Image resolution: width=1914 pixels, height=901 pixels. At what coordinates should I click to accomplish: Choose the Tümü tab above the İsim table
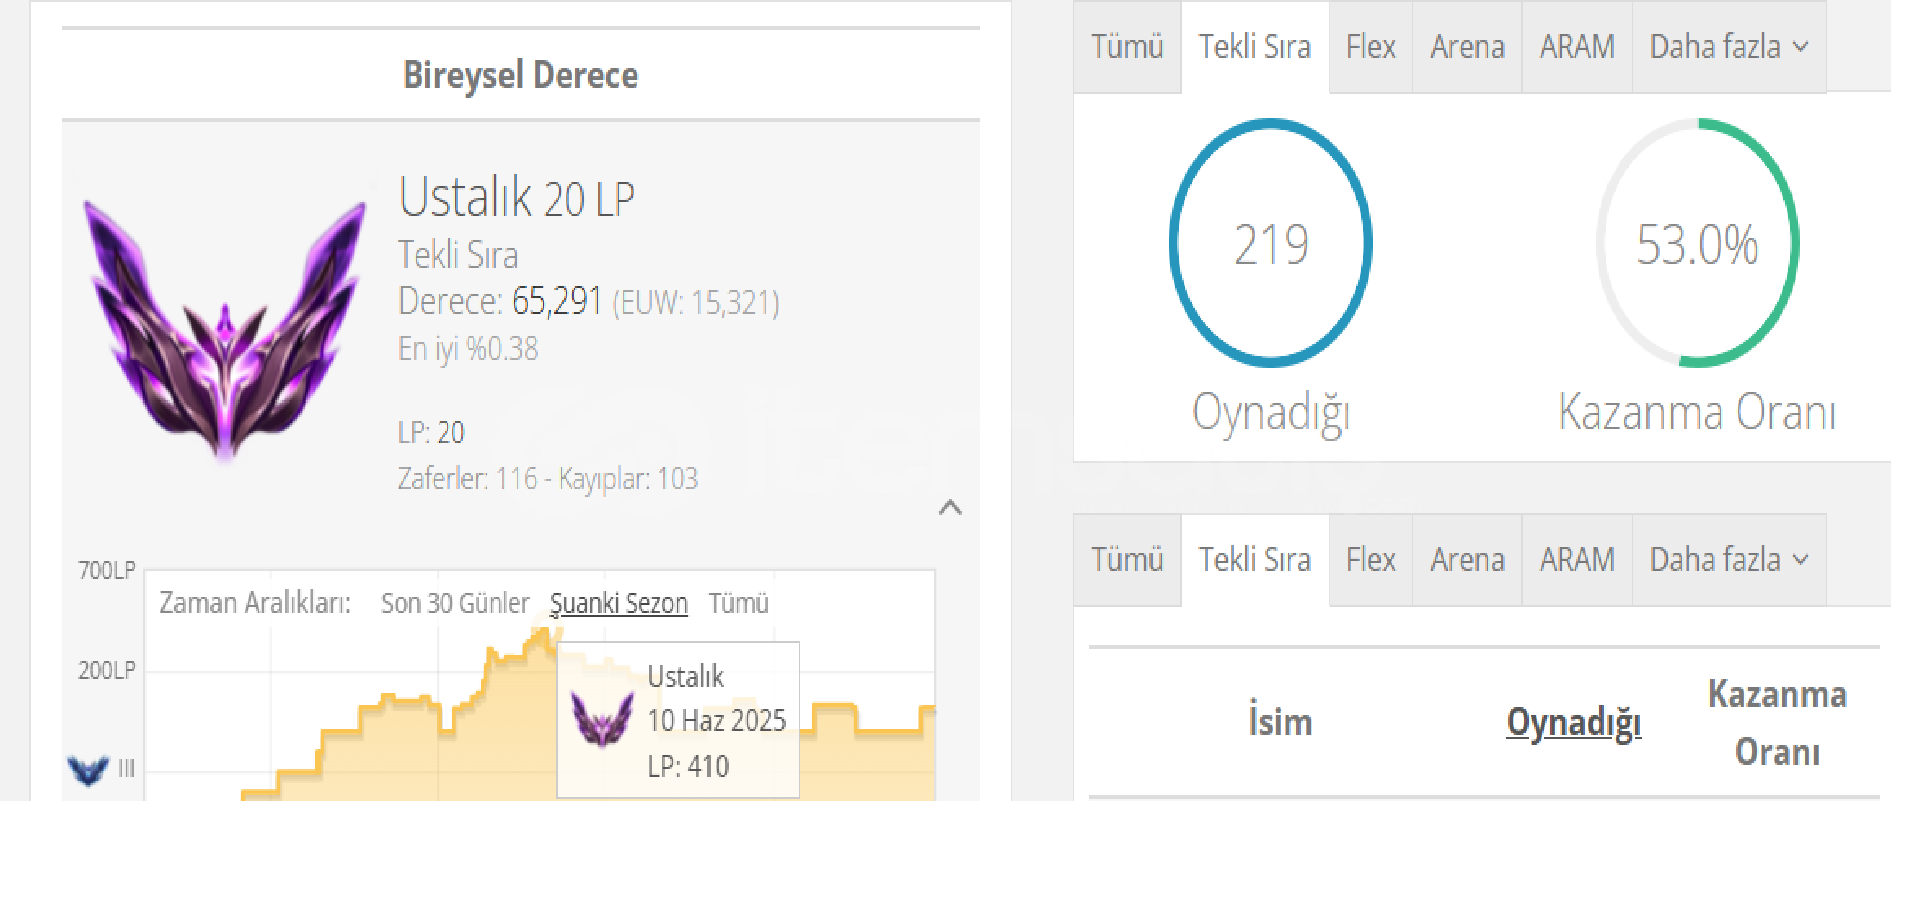click(x=1127, y=560)
